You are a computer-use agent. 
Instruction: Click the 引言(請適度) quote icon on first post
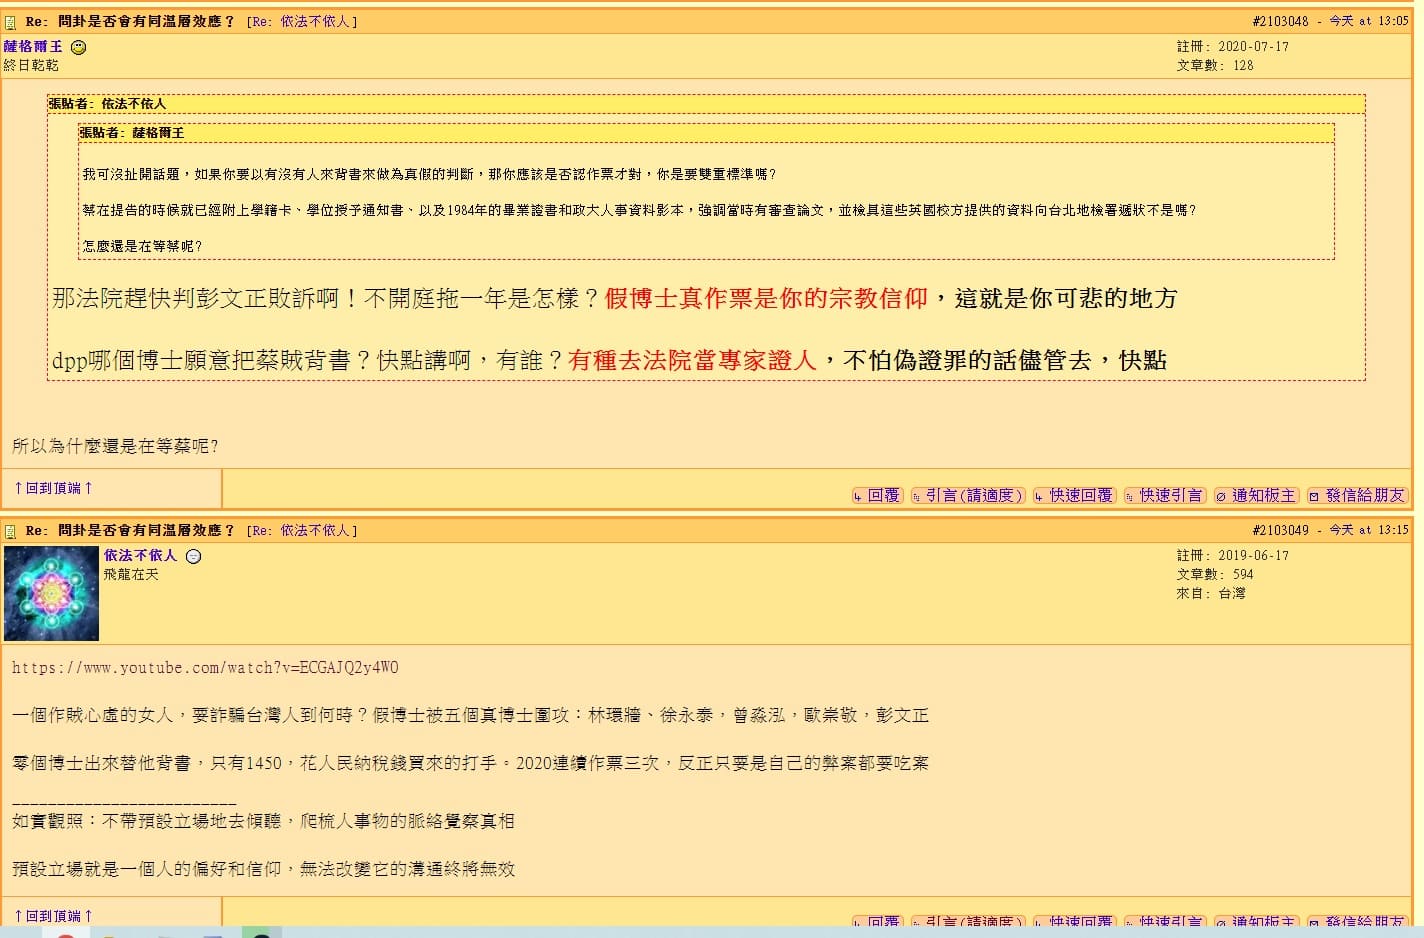point(917,495)
